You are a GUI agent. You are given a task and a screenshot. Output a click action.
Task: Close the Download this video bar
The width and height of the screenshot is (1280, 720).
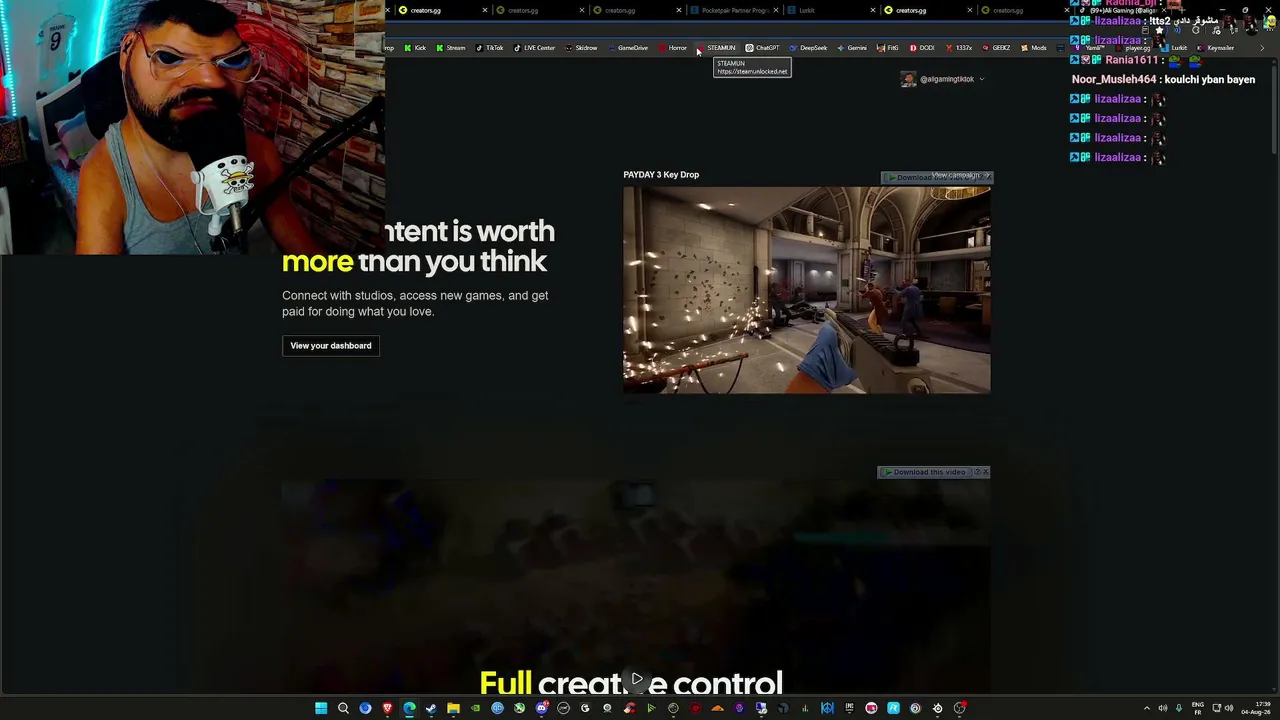[985, 472]
